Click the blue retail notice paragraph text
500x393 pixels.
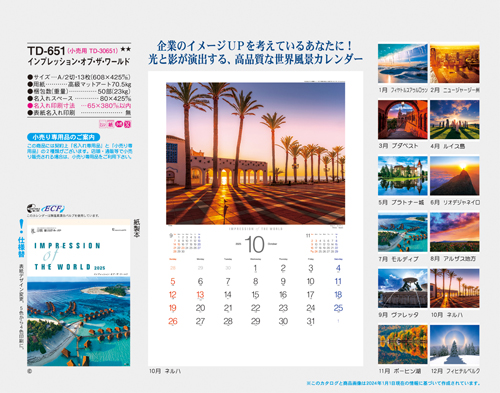(x=80, y=151)
